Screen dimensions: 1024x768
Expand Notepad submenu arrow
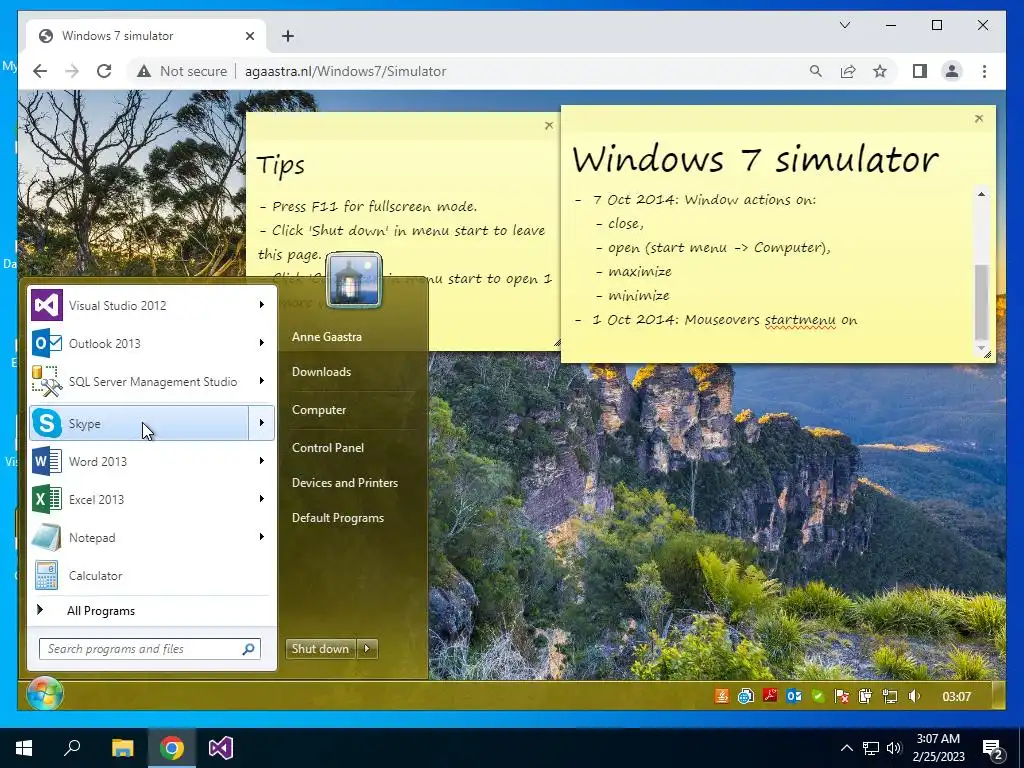coord(261,537)
